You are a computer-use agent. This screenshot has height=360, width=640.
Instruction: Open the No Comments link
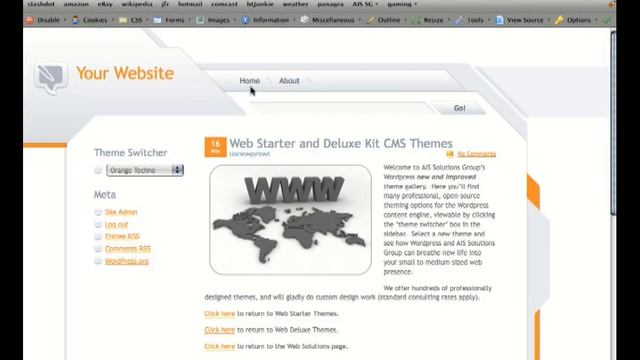[476, 154]
